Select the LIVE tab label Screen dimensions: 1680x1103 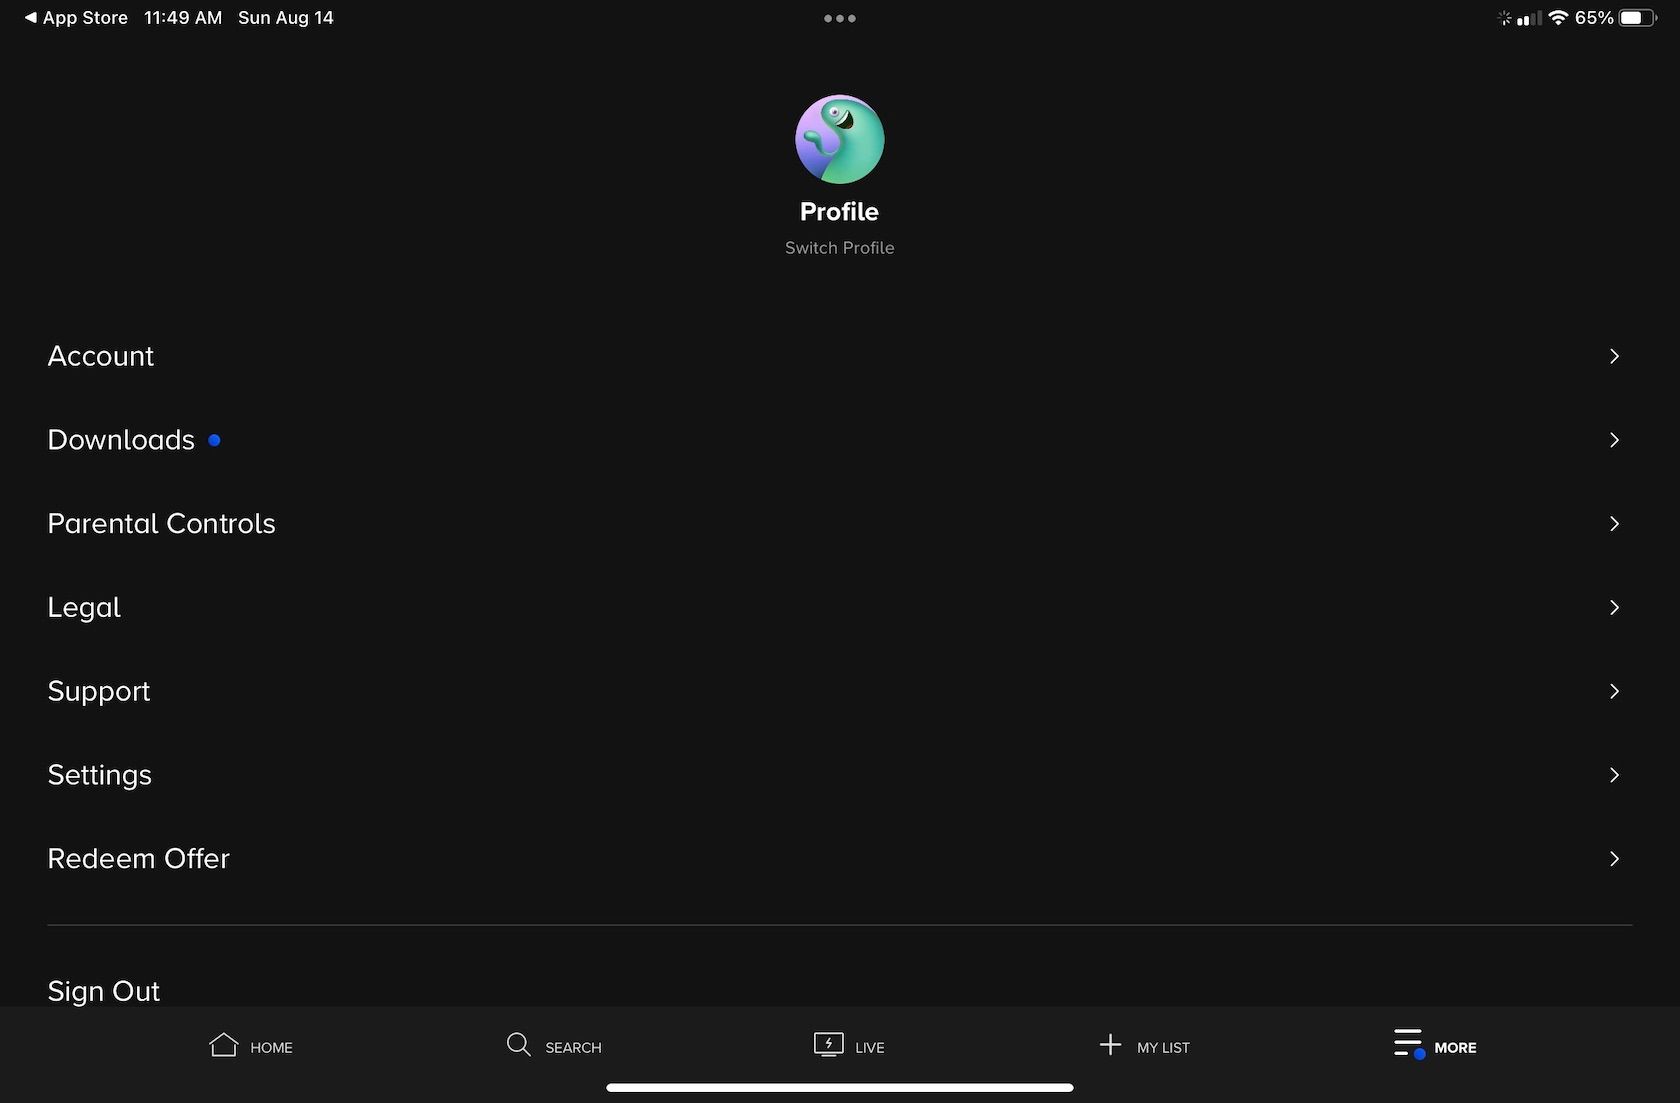[x=869, y=1048]
